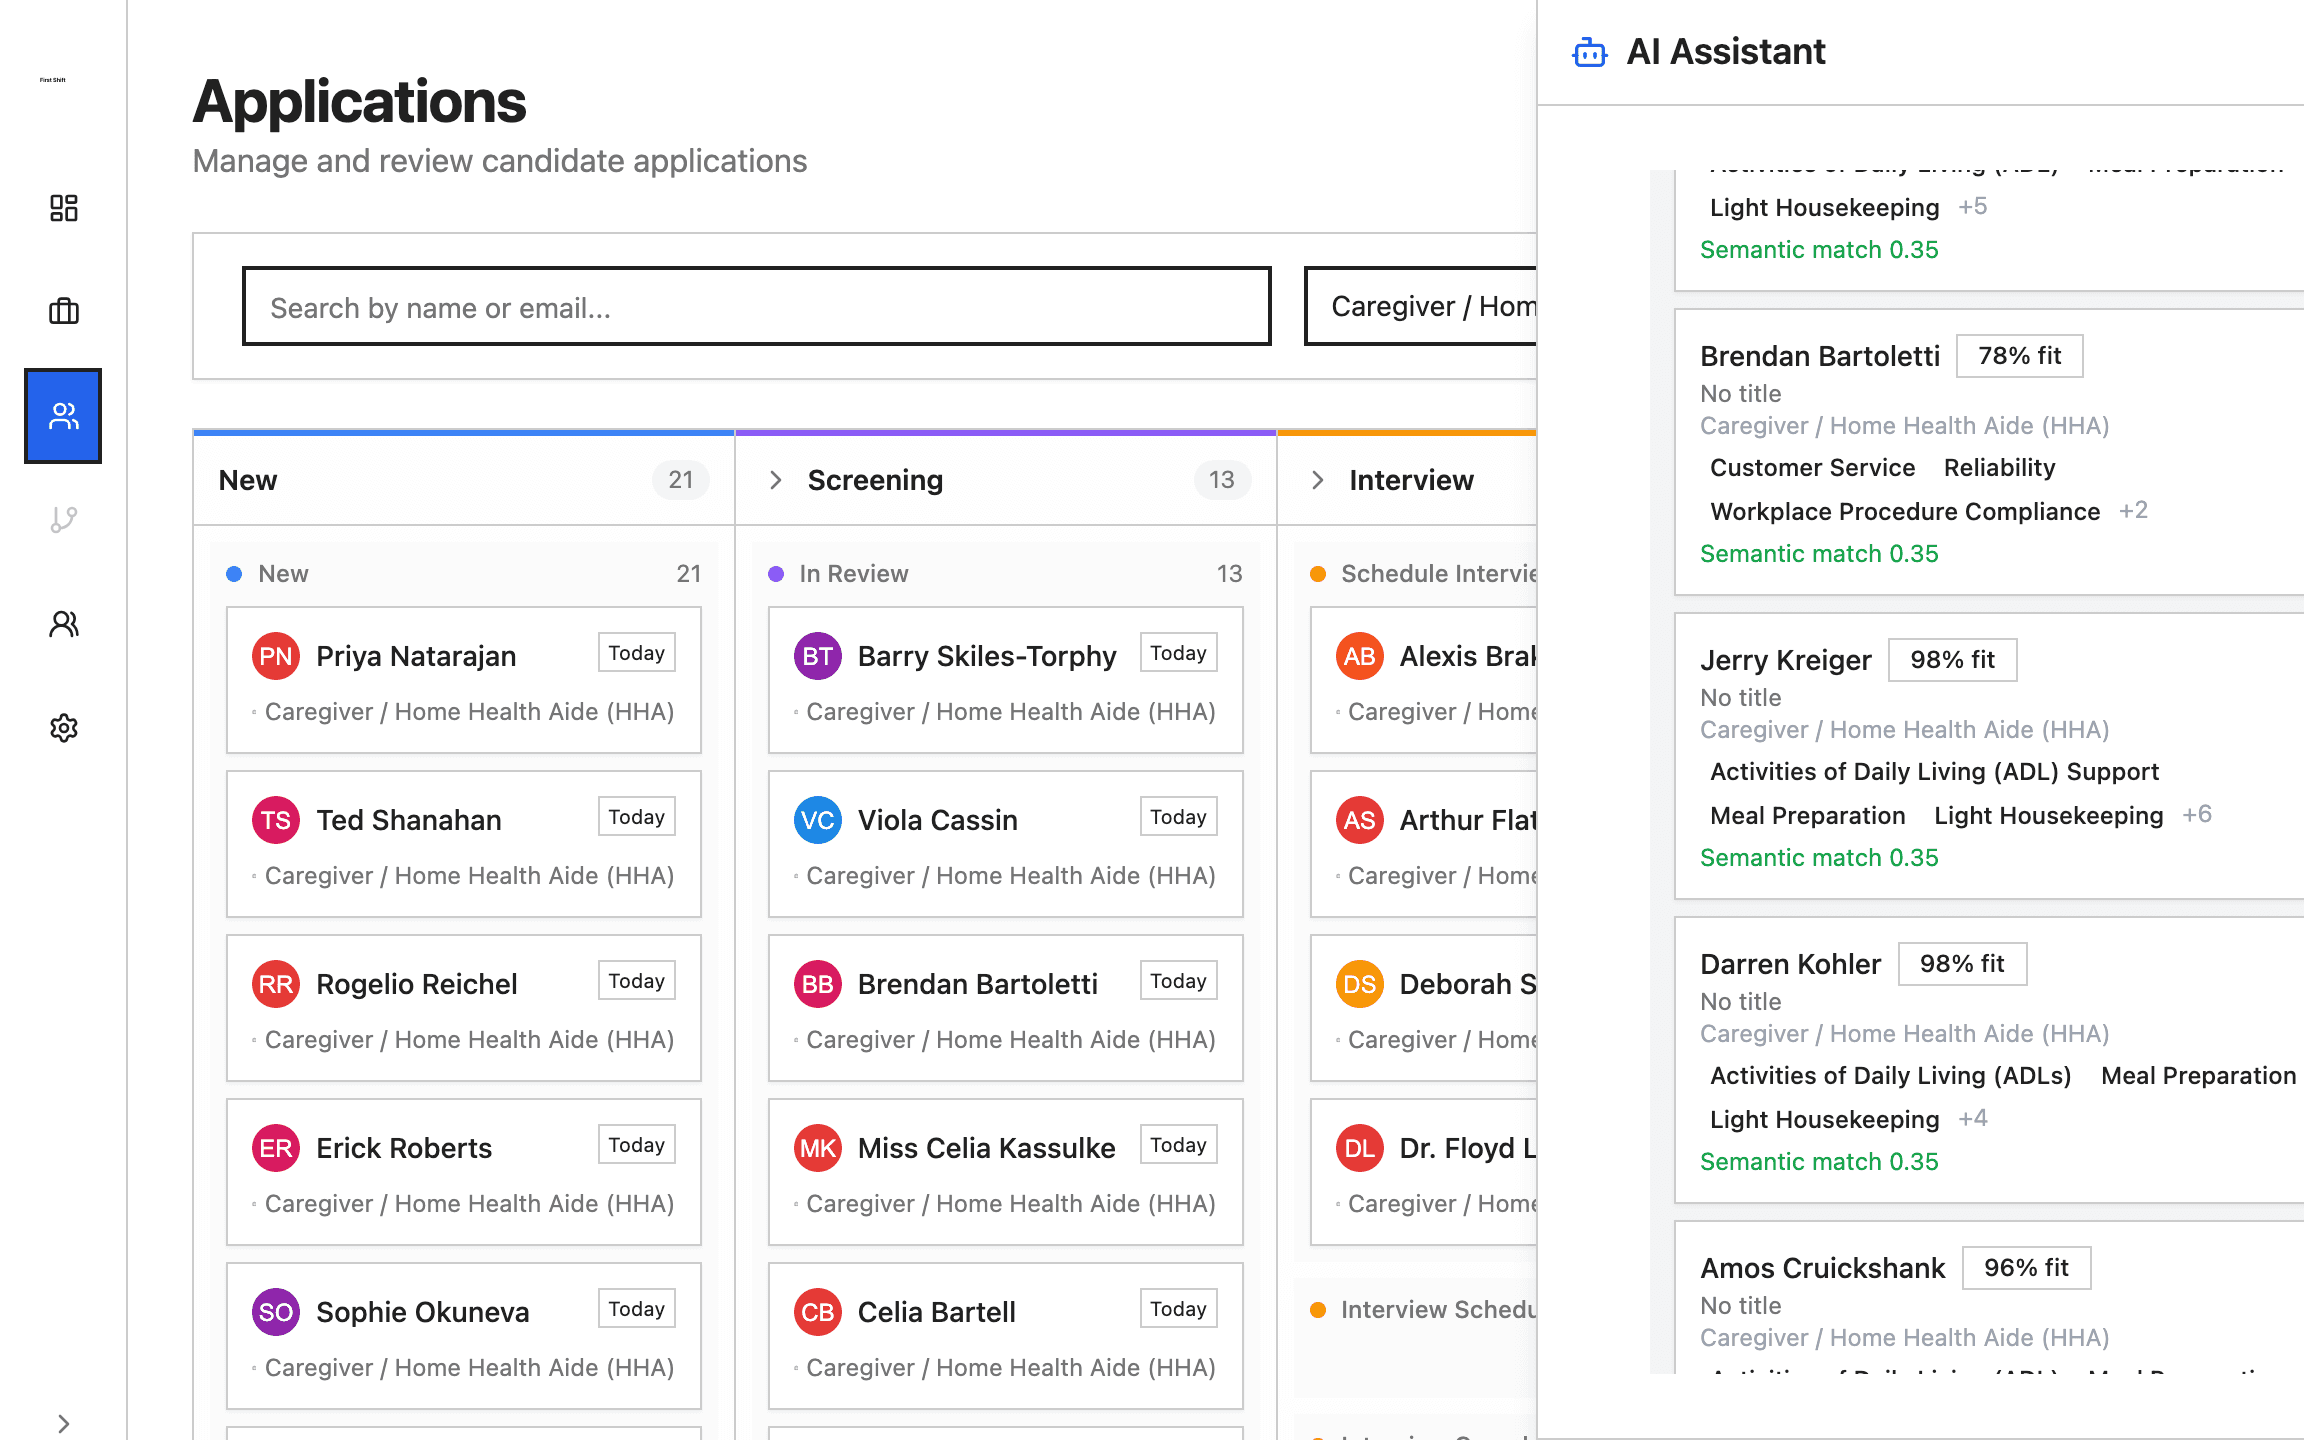The width and height of the screenshot is (2304, 1440).
Task: Click the AS avatar of Arthur
Action: 1360,820
